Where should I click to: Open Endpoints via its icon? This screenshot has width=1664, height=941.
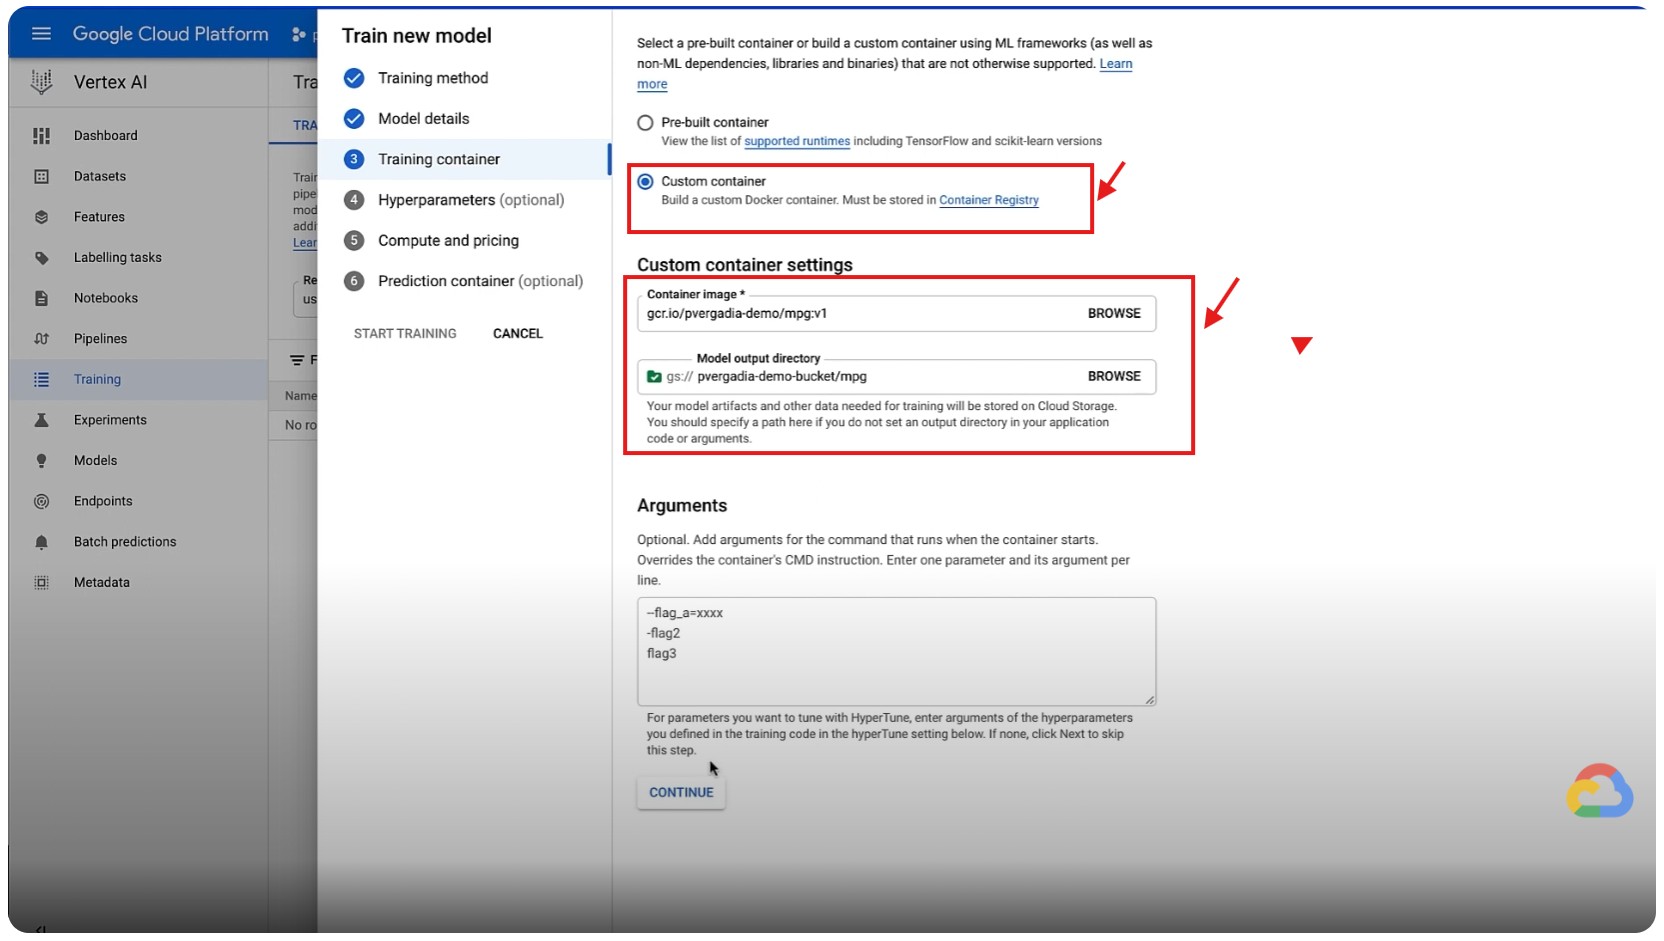point(41,501)
